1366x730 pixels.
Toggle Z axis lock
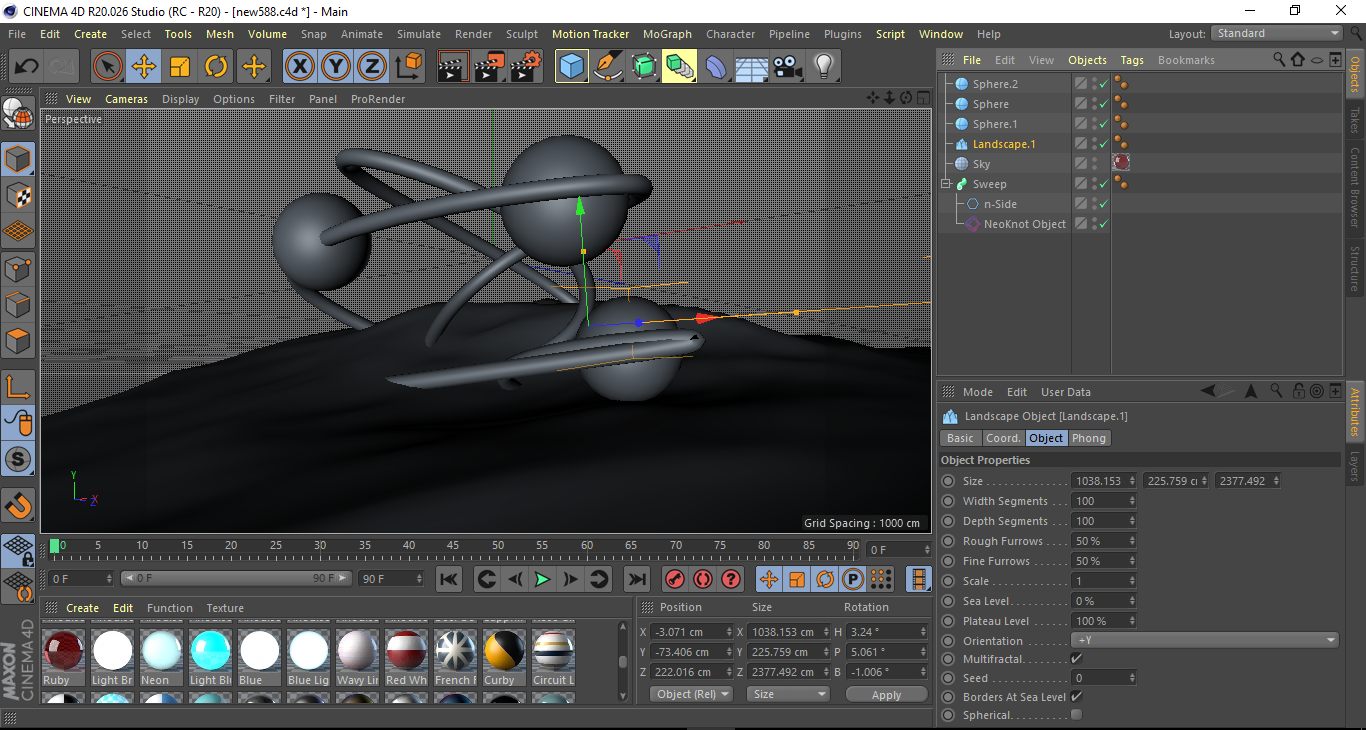tap(372, 67)
